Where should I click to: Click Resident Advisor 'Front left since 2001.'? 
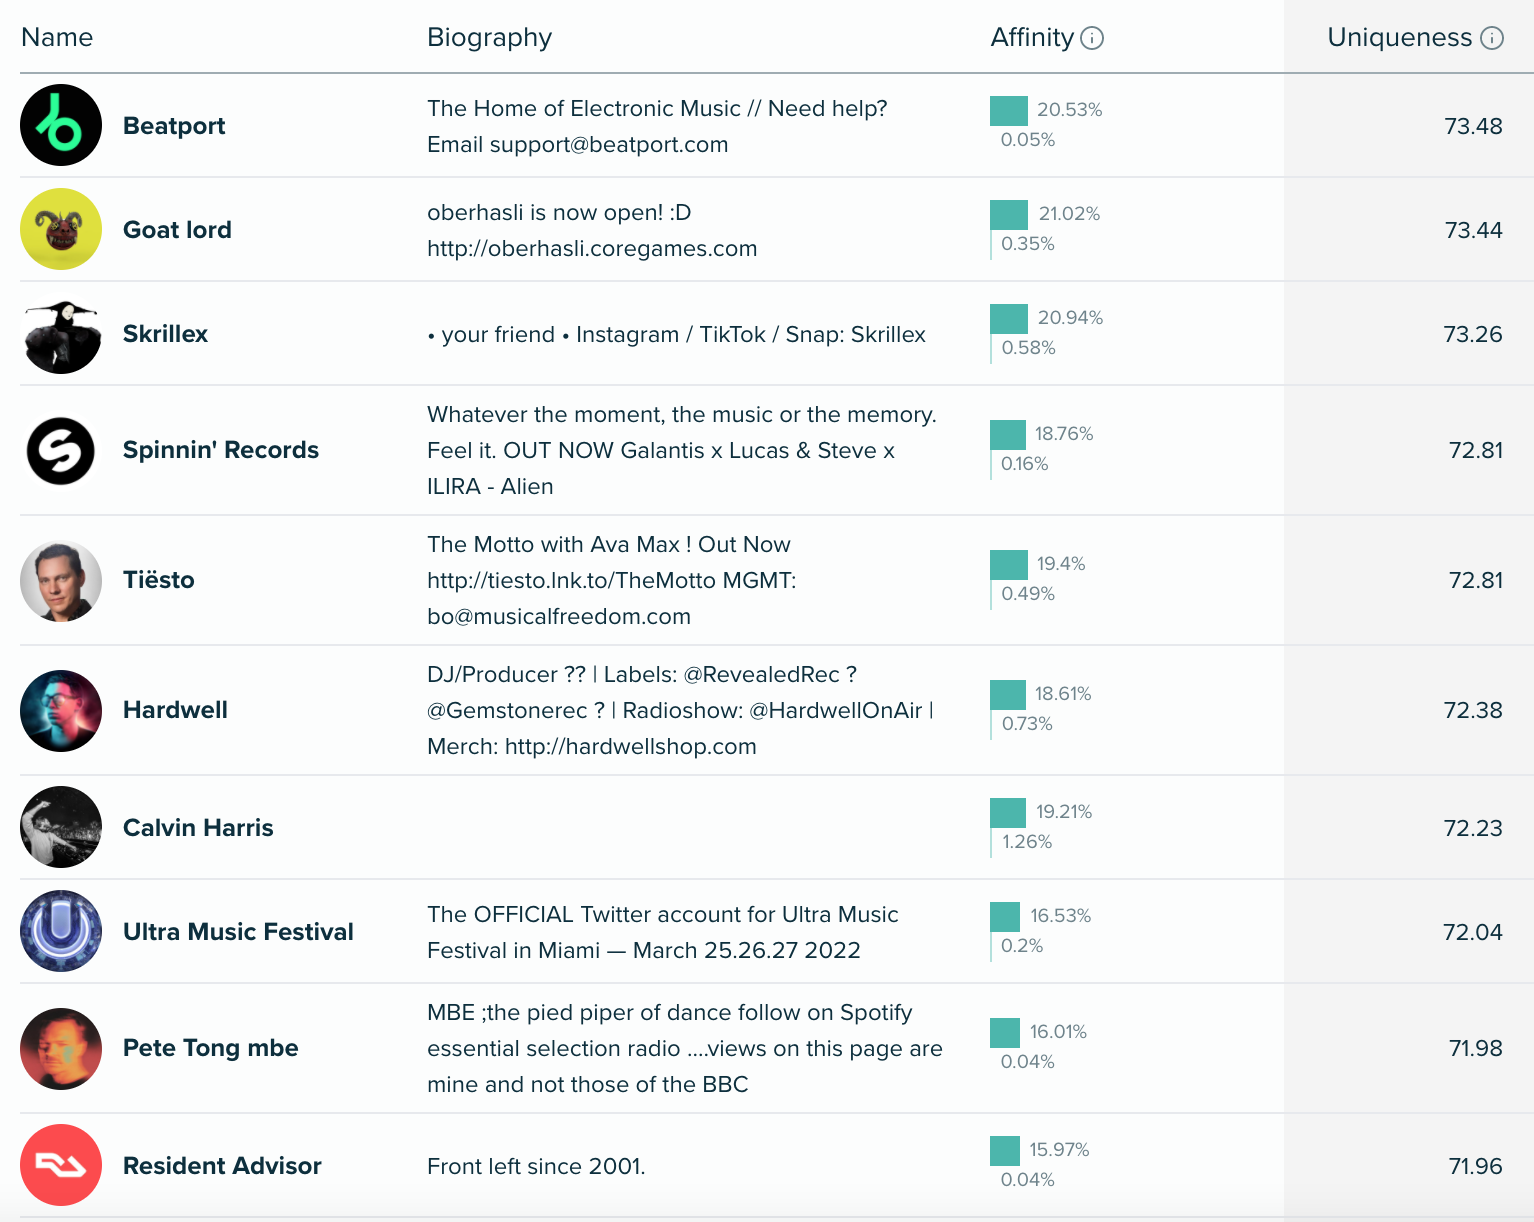pyautogui.click(x=536, y=1166)
